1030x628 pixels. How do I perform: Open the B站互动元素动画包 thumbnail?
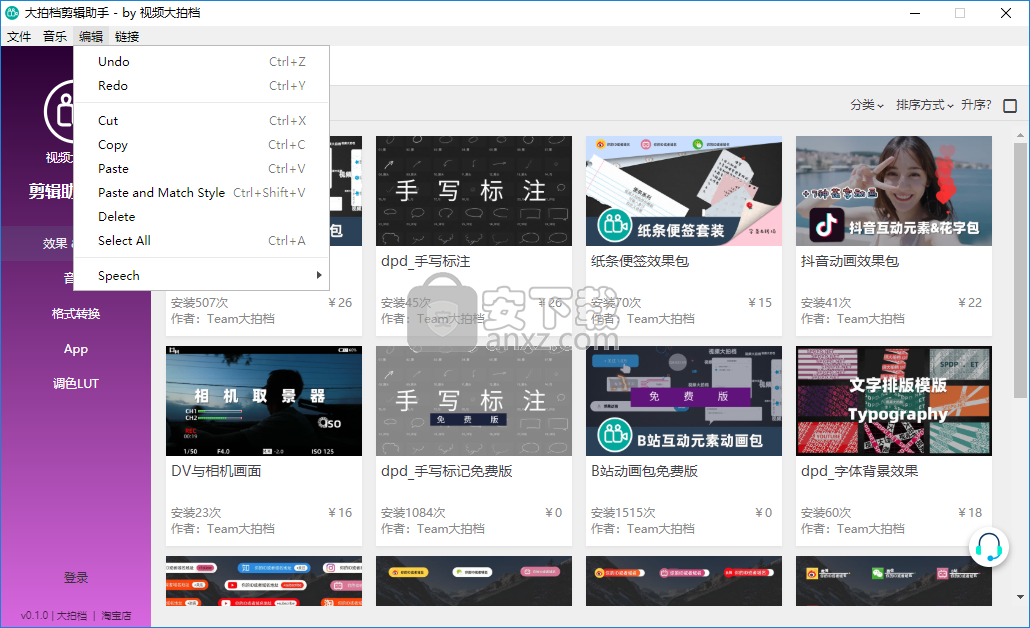pos(684,401)
